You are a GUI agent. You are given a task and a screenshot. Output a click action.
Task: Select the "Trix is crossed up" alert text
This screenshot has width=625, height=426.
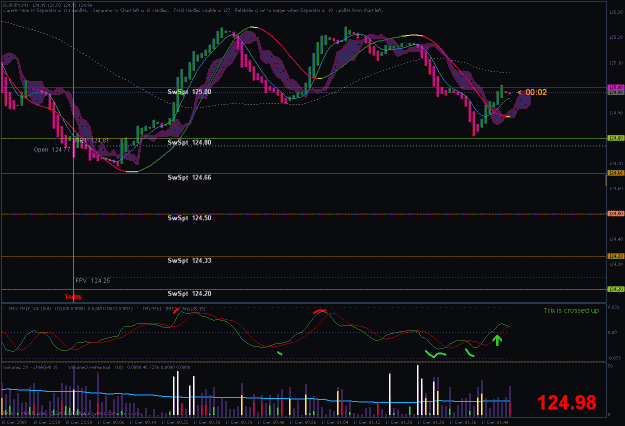(x=571, y=310)
